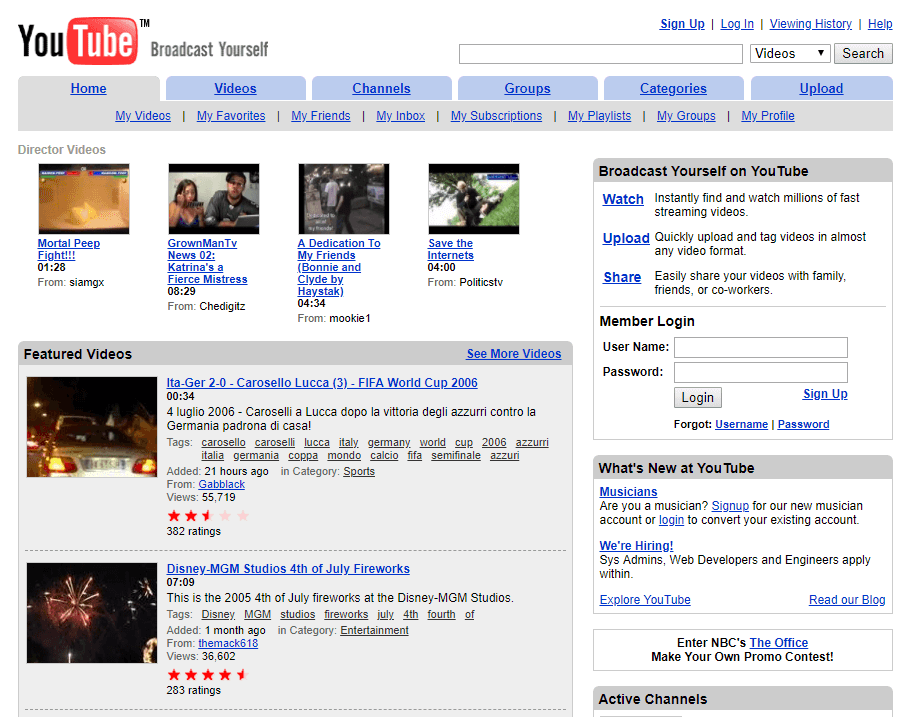Open the Log In link
Screen dimensions: 909x717
[737, 24]
